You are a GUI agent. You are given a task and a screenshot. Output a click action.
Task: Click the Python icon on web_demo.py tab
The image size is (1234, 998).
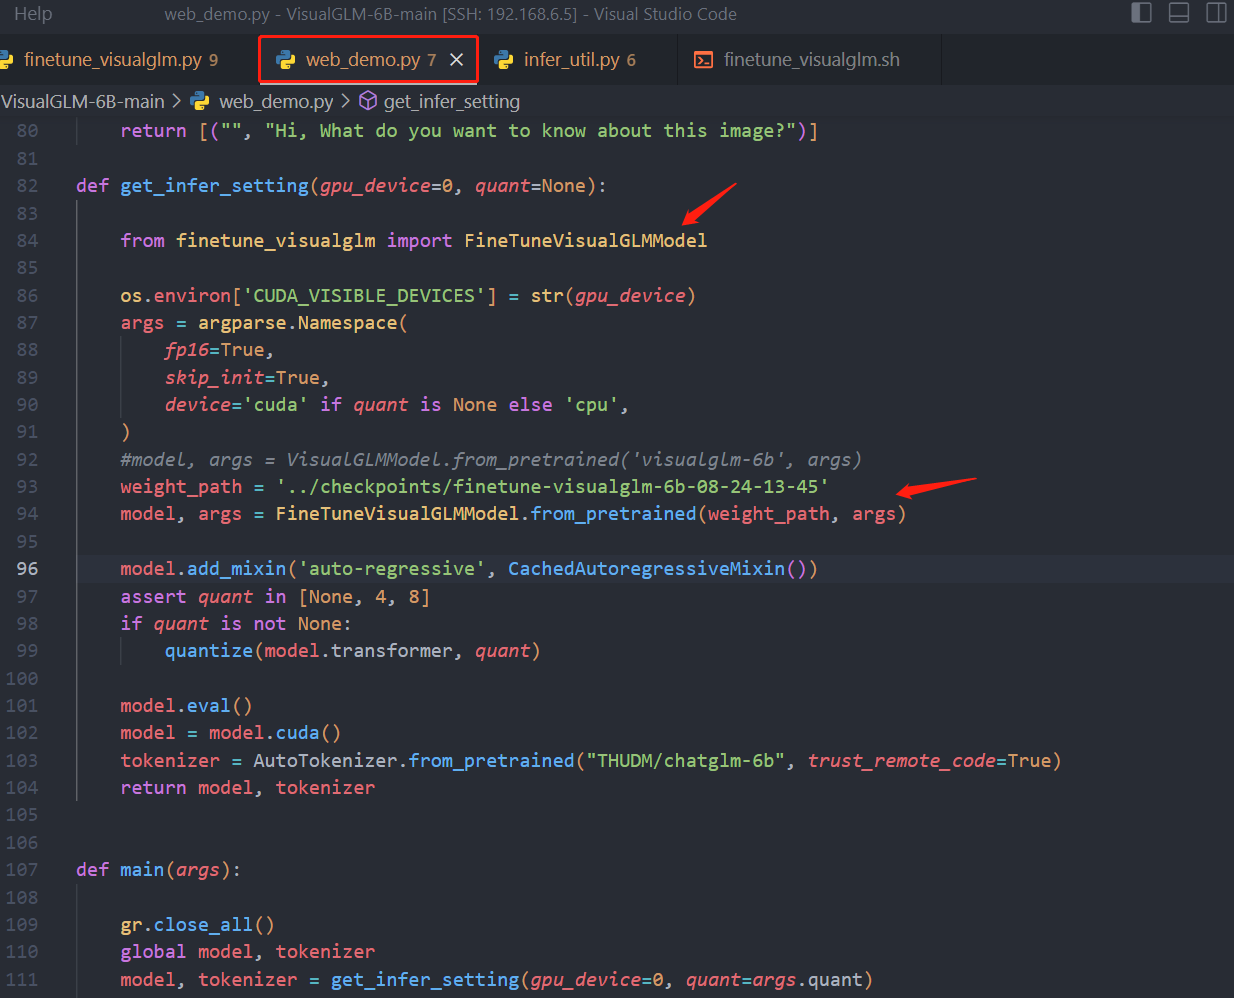tap(287, 59)
